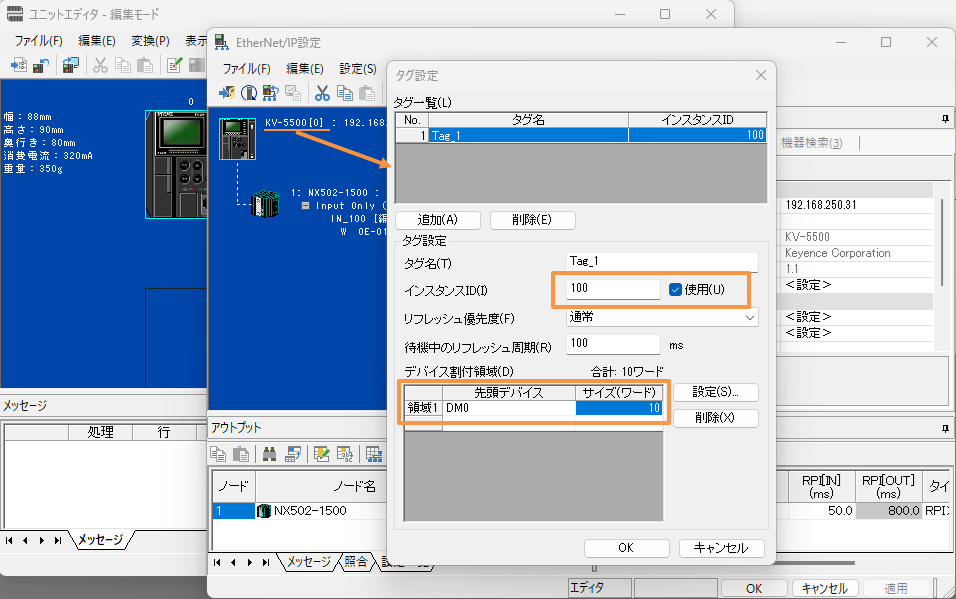Click the grid network table icon in output toolbar

[373, 454]
